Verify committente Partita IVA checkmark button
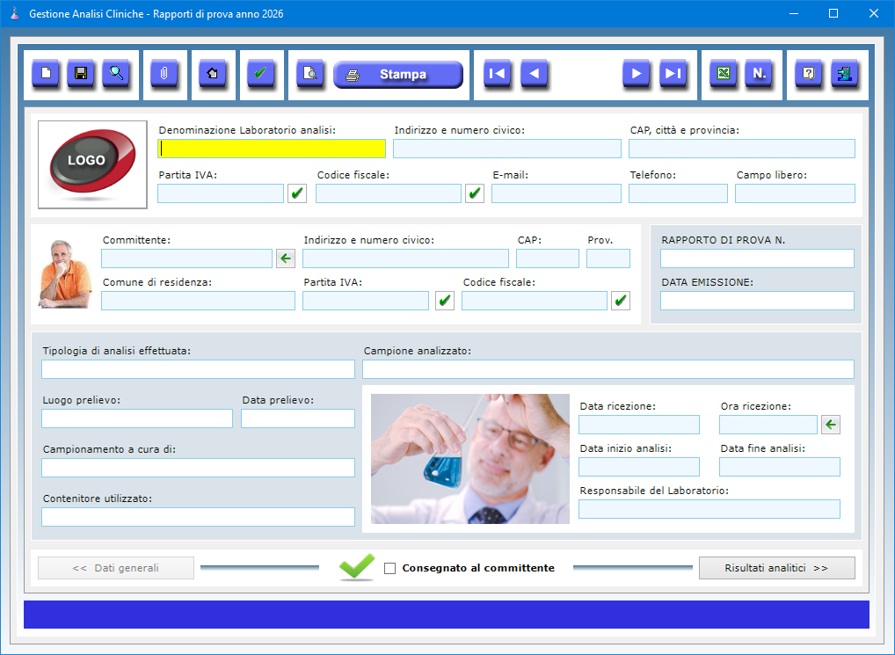895x655 pixels. pos(445,301)
